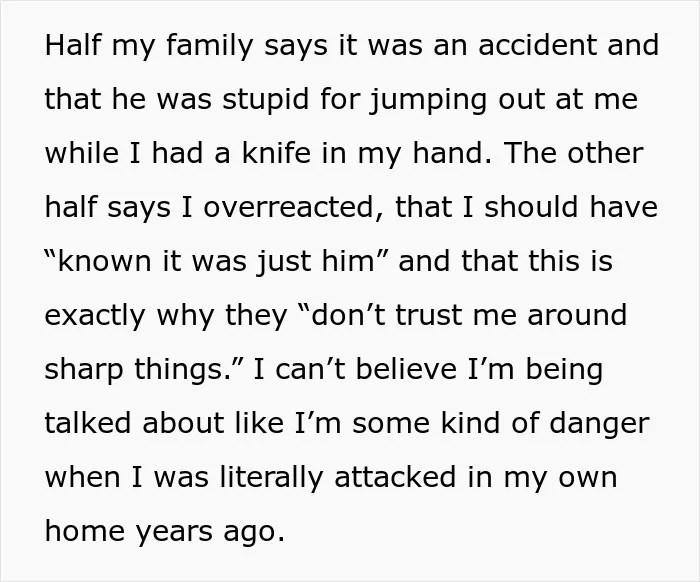Click the word "literally" in the text

click(x=271, y=477)
